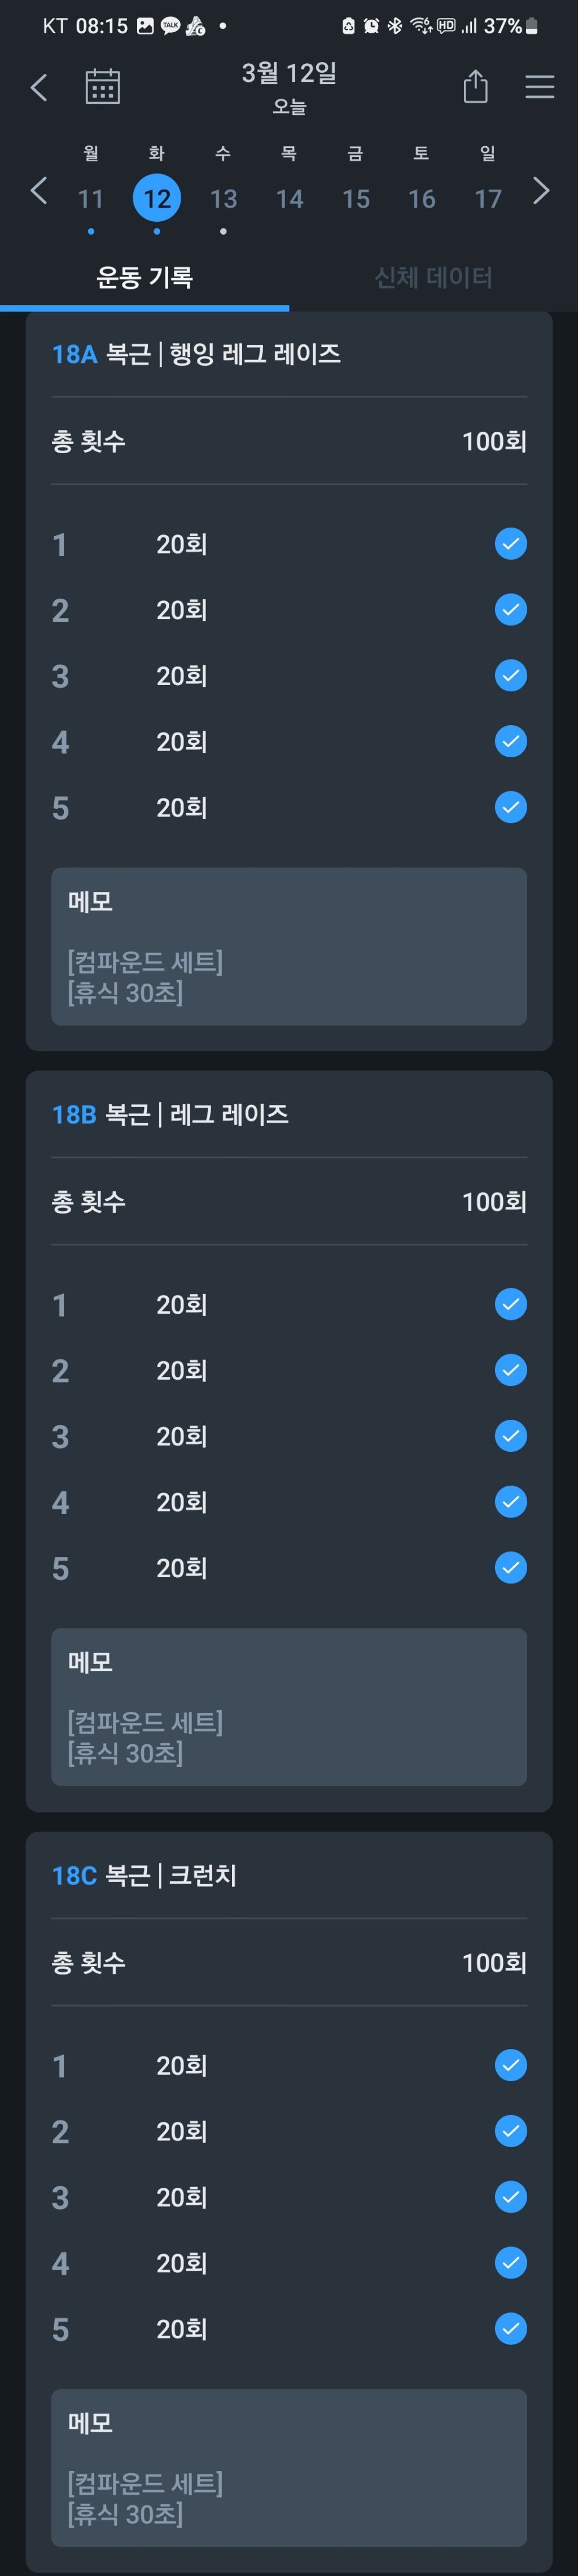The image size is (578, 2576).
Task: Open 18C 복근 크런치 exercise title
Action: pyautogui.click(x=144, y=1875)
